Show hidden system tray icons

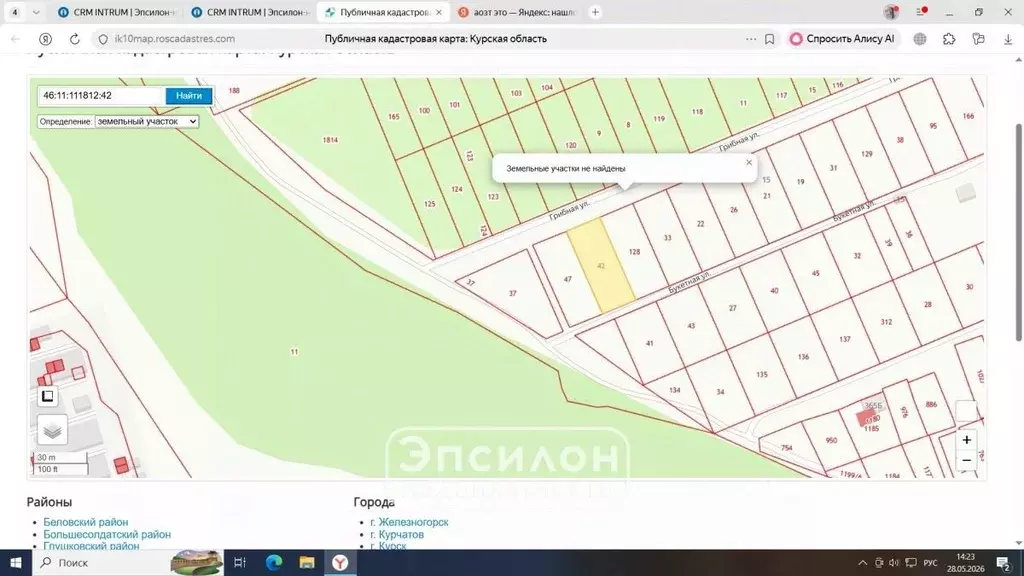pos(863,563)
